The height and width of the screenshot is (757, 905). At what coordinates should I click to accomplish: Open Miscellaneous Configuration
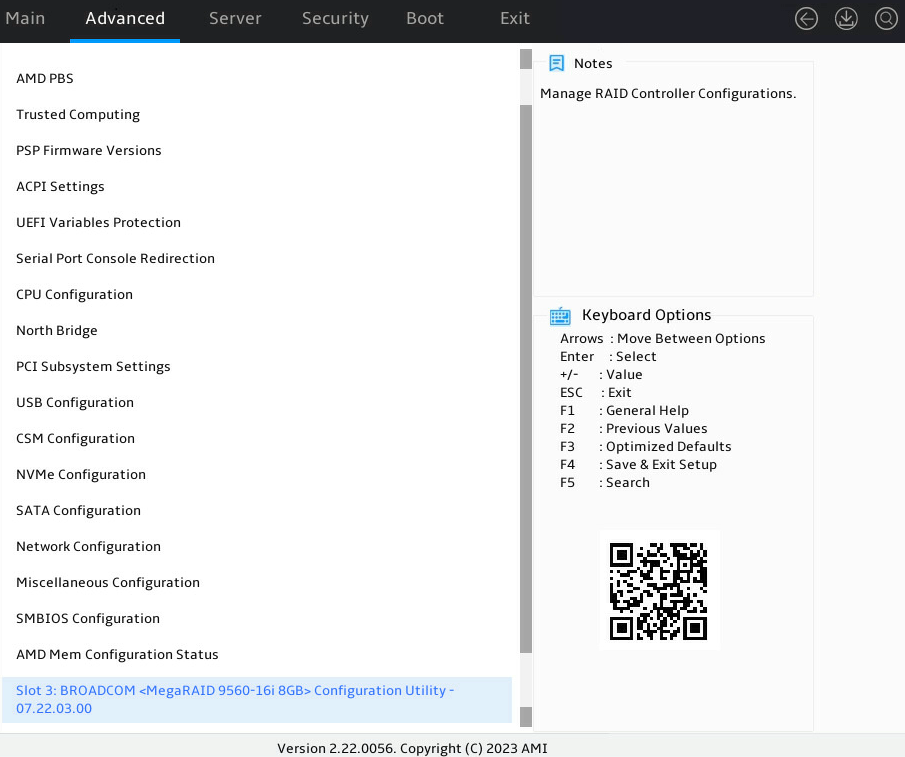pos(108,583)
